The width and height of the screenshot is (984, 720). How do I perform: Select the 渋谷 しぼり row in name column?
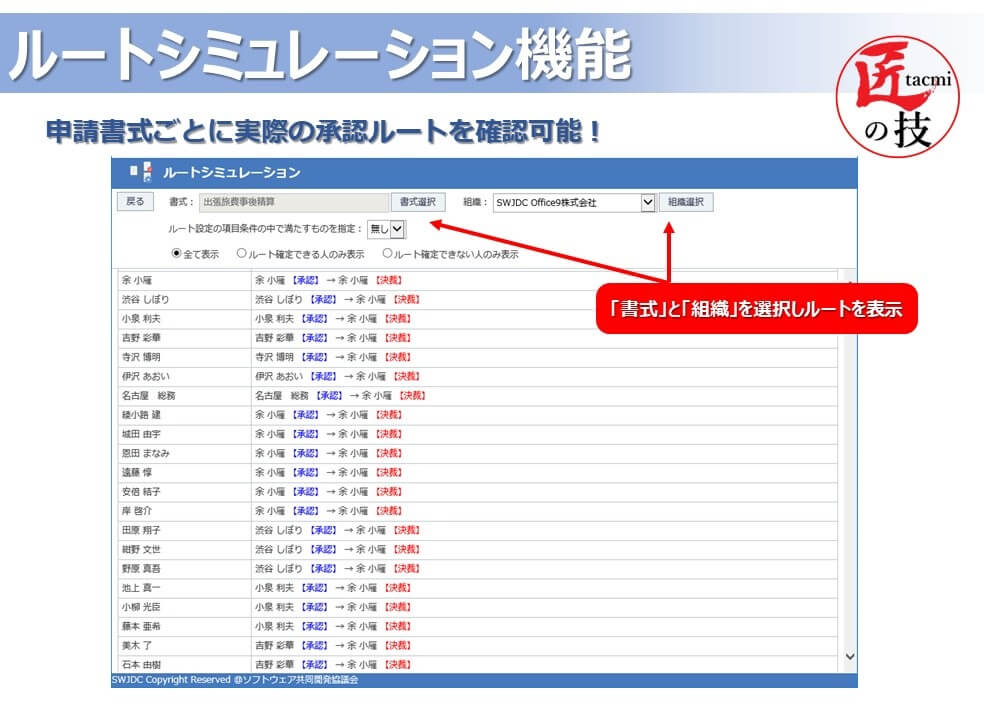click(x=146, y=299)
